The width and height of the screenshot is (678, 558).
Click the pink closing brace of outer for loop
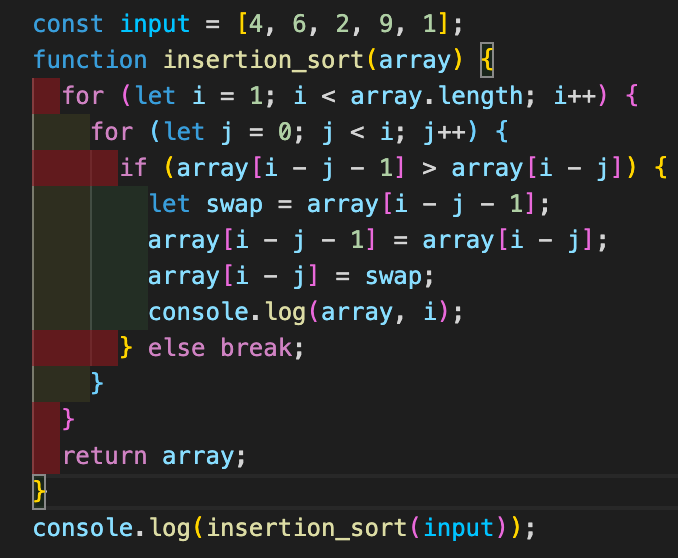[x=68, y=419]
